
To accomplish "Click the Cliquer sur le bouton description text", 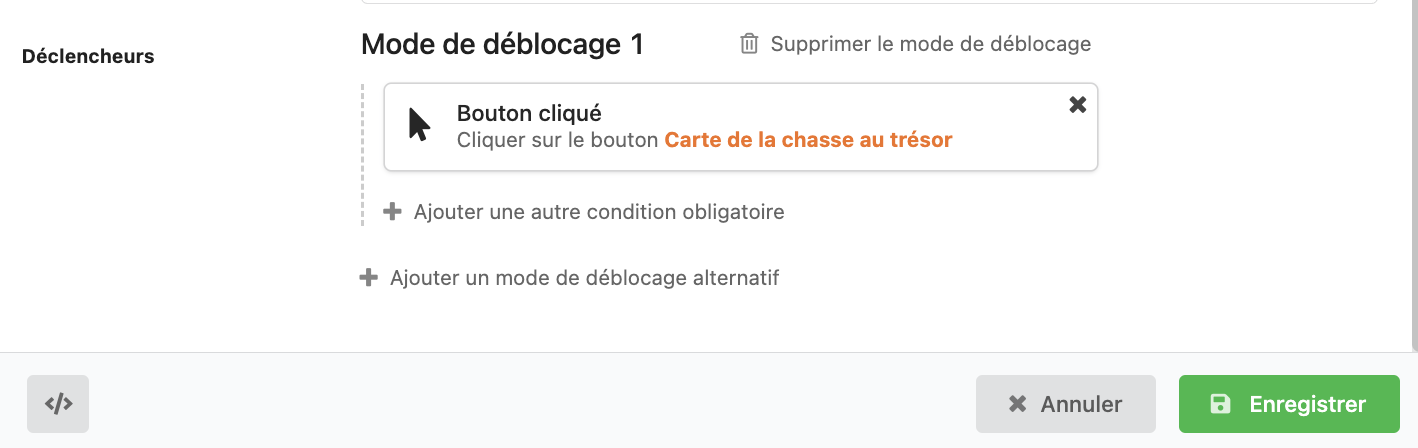I will tap(558, 140).
